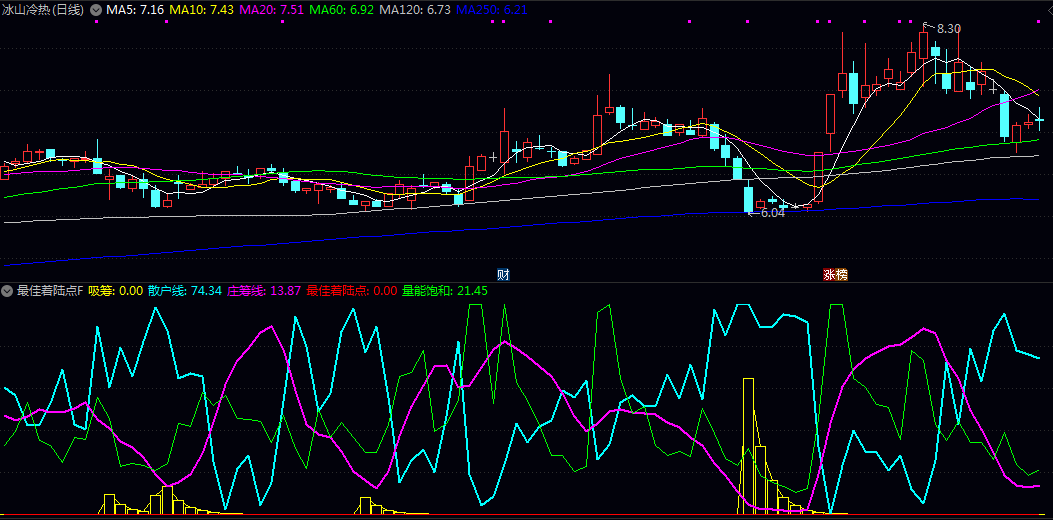Click the 6.04 low price marker
This screenshot has width=1053, height=520.
pyautogui.click(x=771, y=213)
